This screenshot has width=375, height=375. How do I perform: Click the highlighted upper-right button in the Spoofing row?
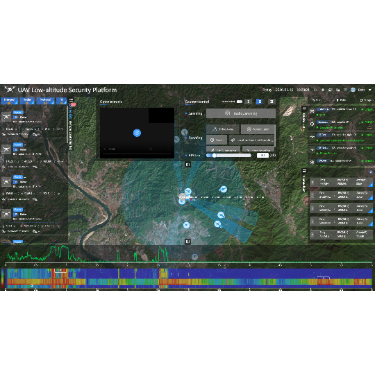coord(258,129)
